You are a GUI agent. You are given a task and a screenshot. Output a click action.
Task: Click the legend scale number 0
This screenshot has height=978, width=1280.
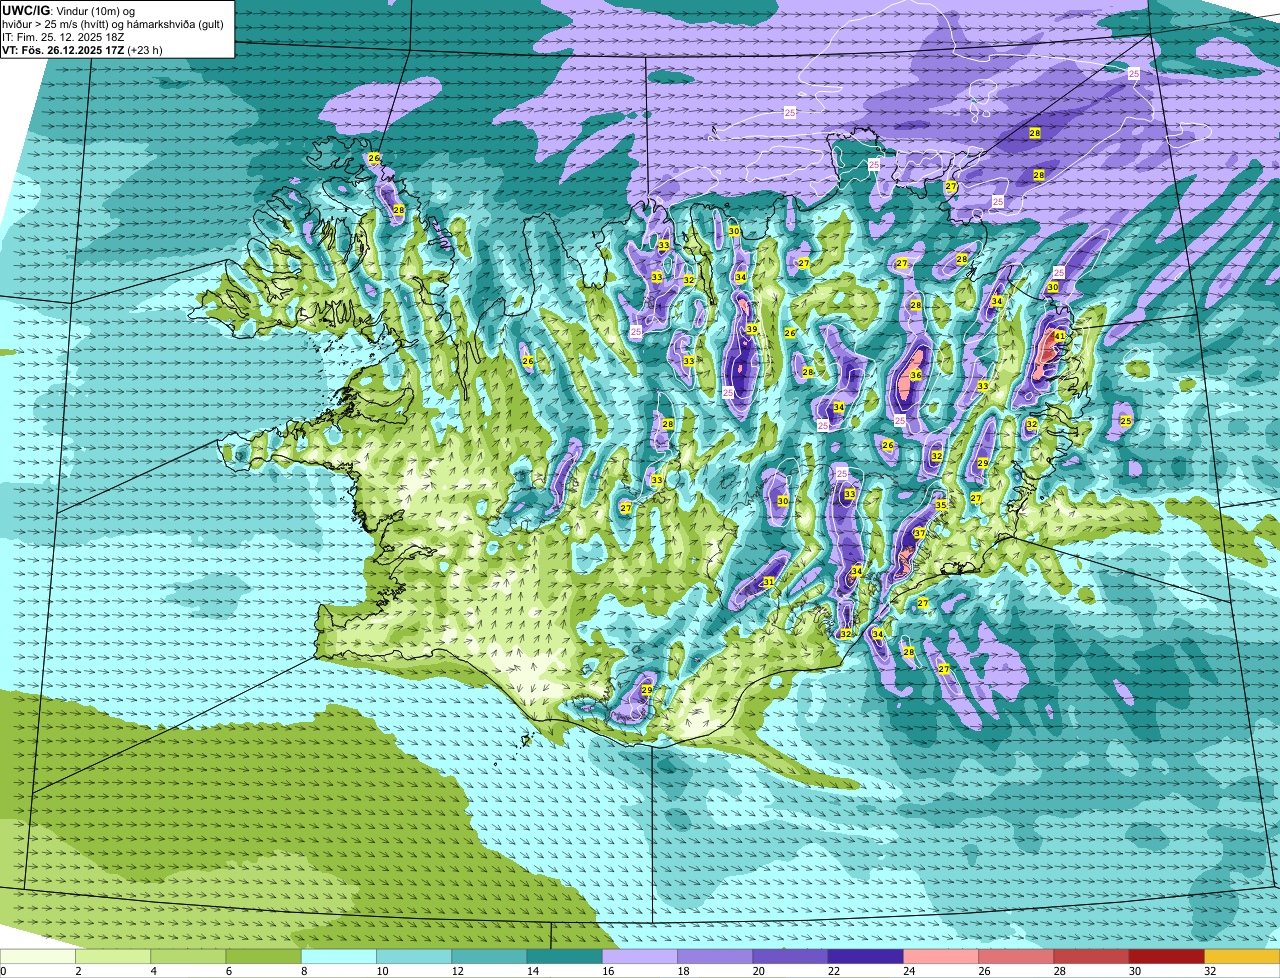pyautogui.click(x=3, y=971)
